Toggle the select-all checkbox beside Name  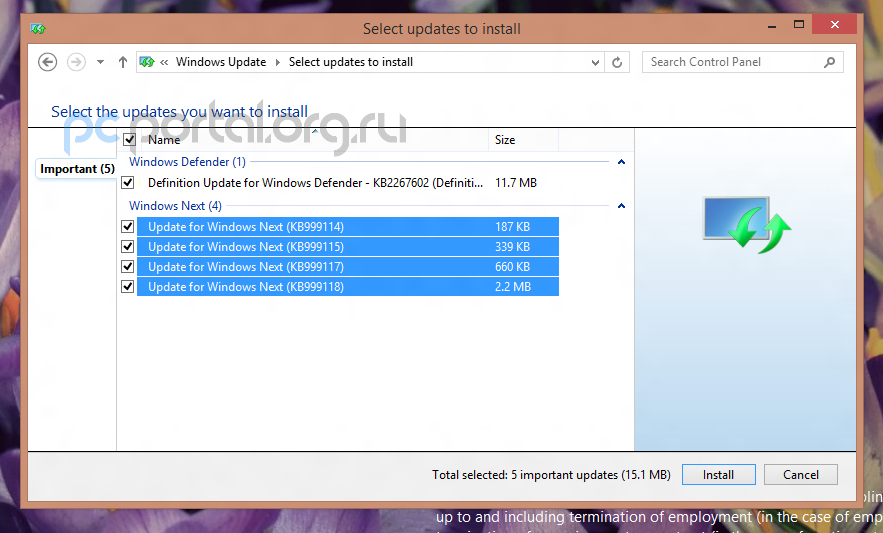tap(128, 140)
